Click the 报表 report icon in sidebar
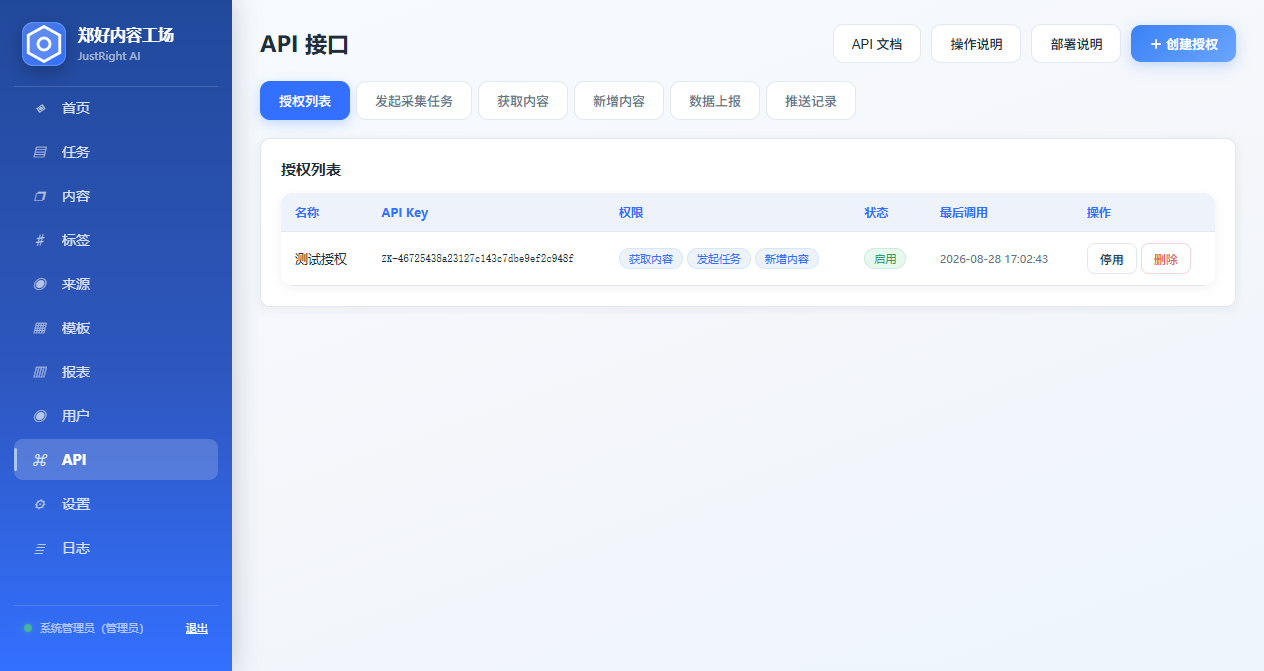 point(40,372)
